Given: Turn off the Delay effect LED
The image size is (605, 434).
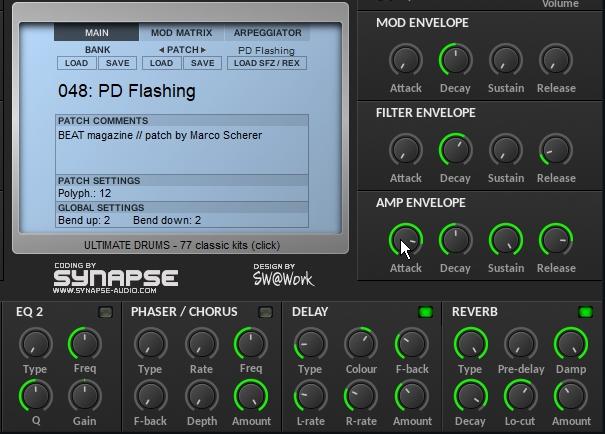Looking at the screenshot, I should pos(425,313).
